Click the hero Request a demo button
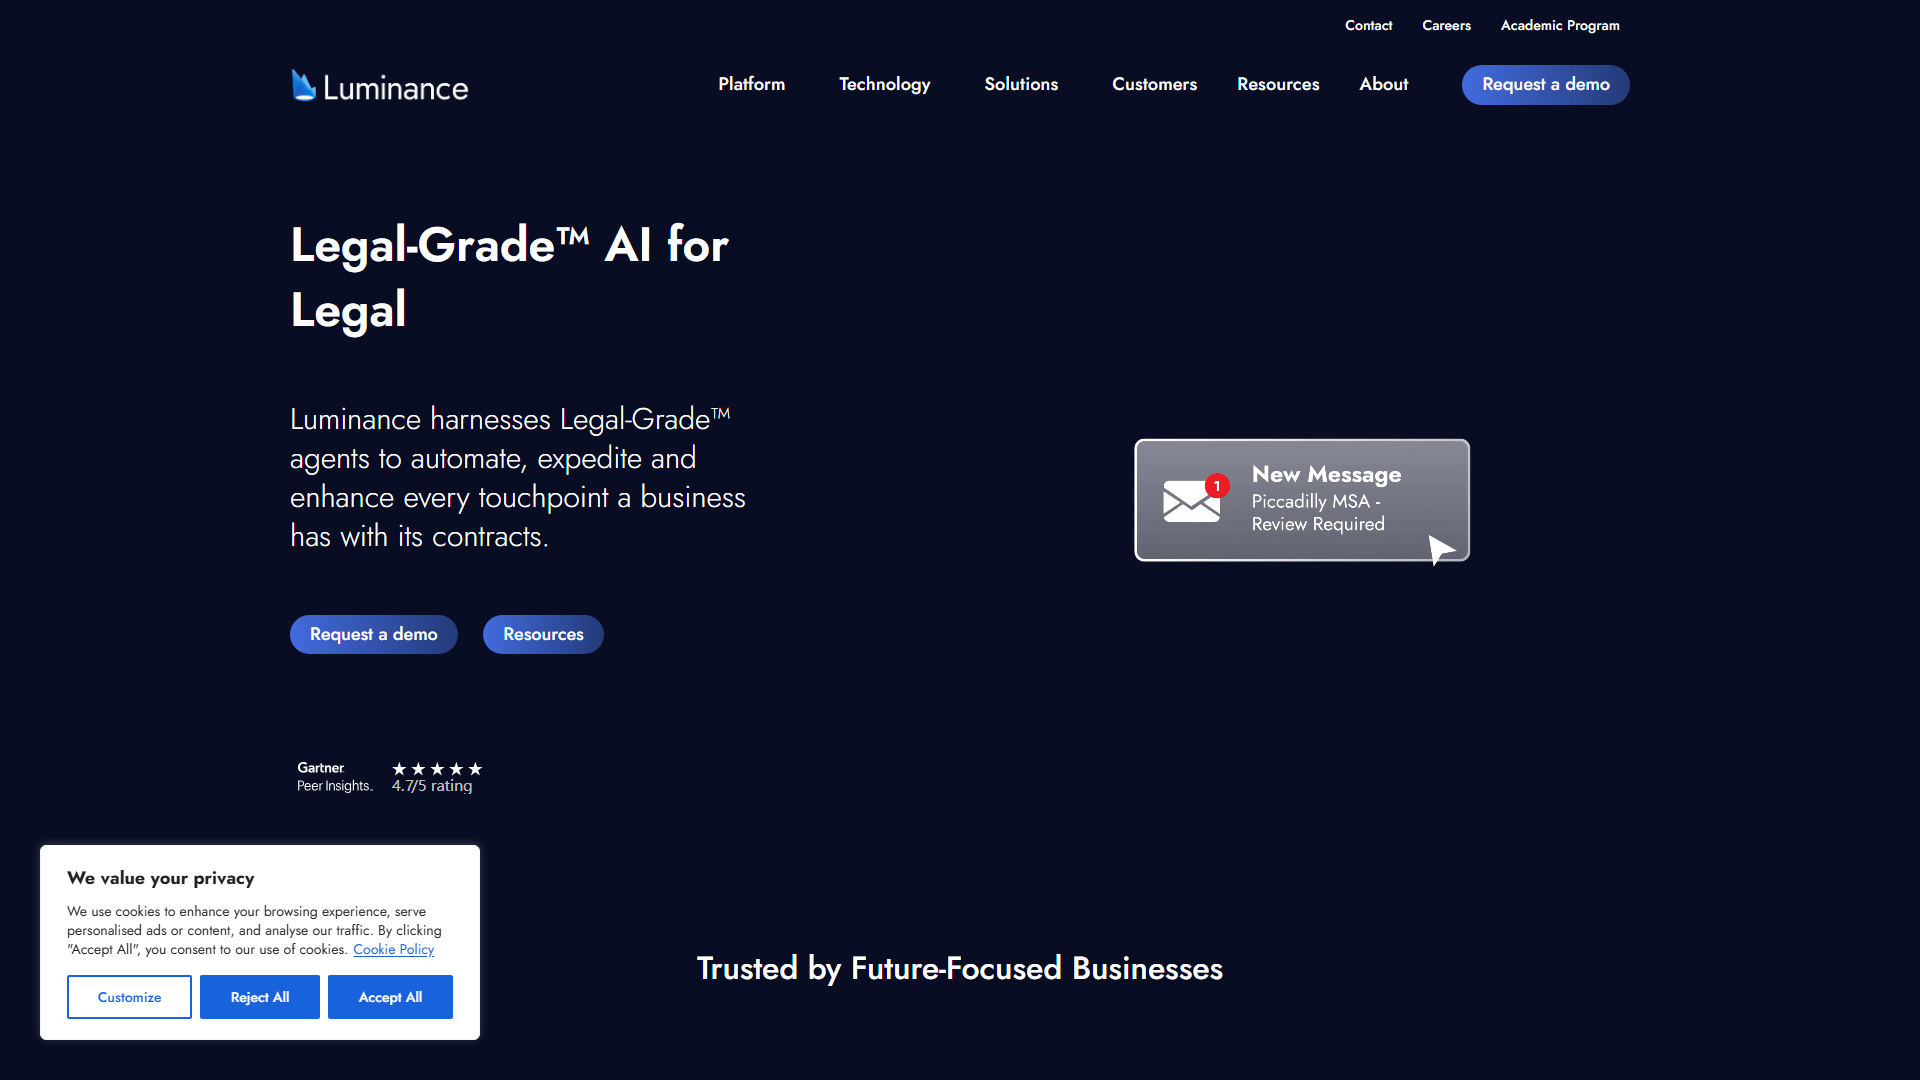 pos(374,635)
